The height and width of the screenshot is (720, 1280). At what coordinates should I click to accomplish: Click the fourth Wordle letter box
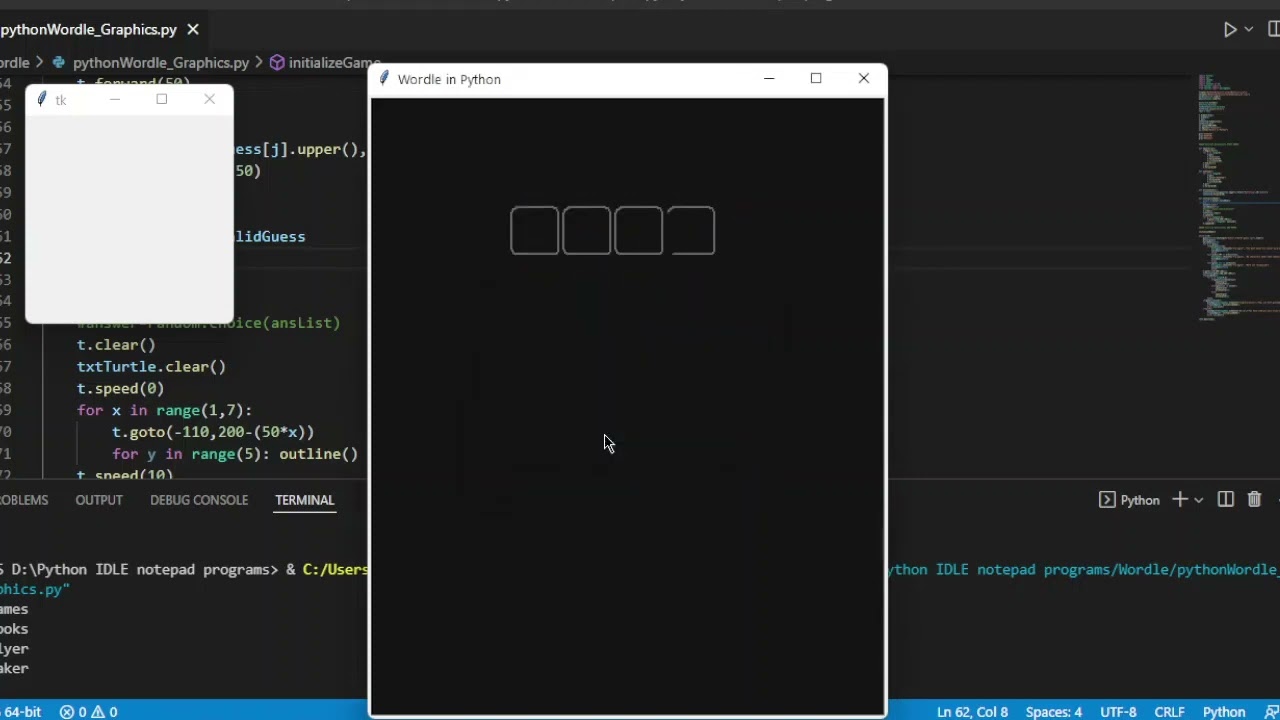tap(691, 231)
